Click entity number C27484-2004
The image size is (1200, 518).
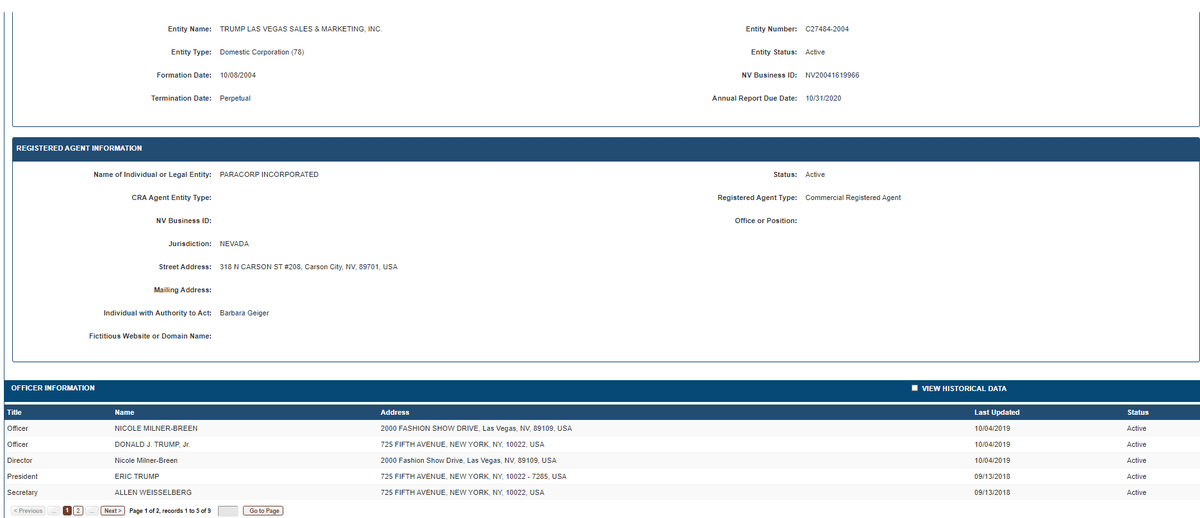click(x=827, y=29)
